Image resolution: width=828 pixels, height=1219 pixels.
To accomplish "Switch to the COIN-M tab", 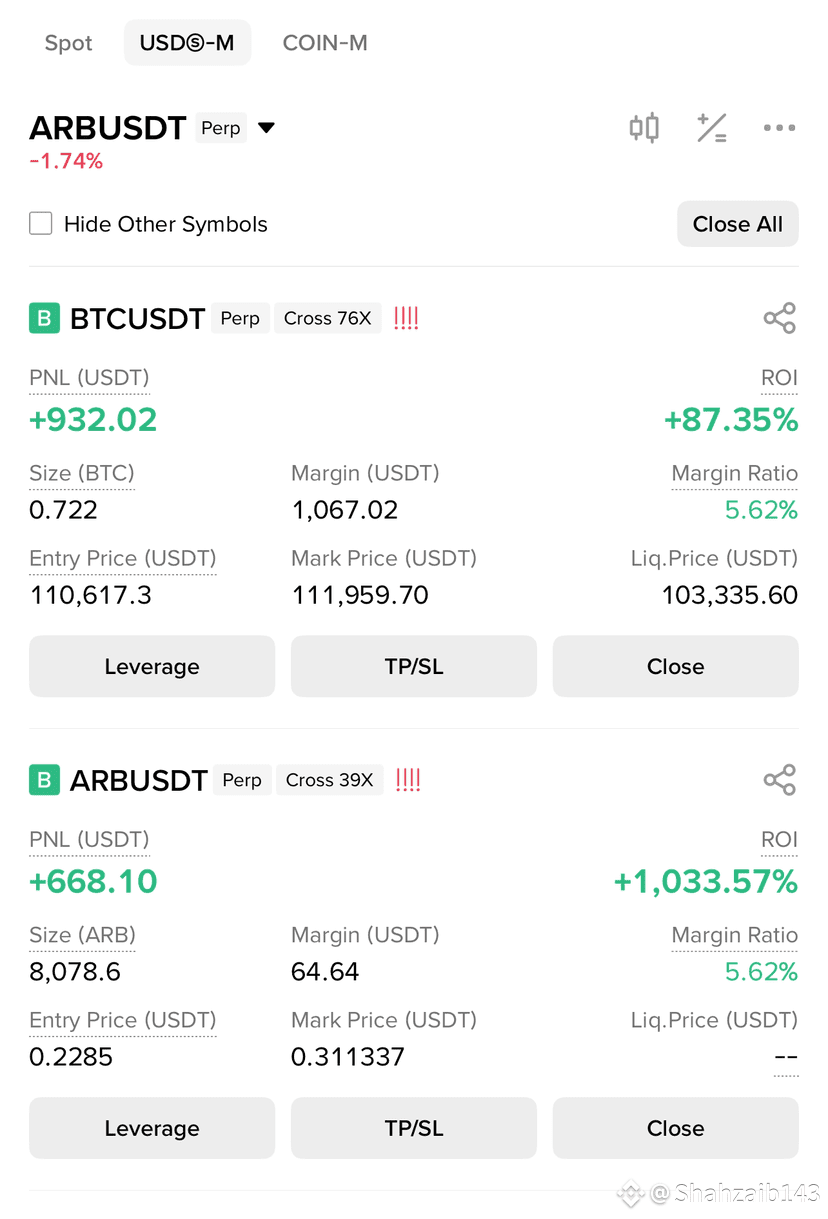I will click(x=325, y=43).
